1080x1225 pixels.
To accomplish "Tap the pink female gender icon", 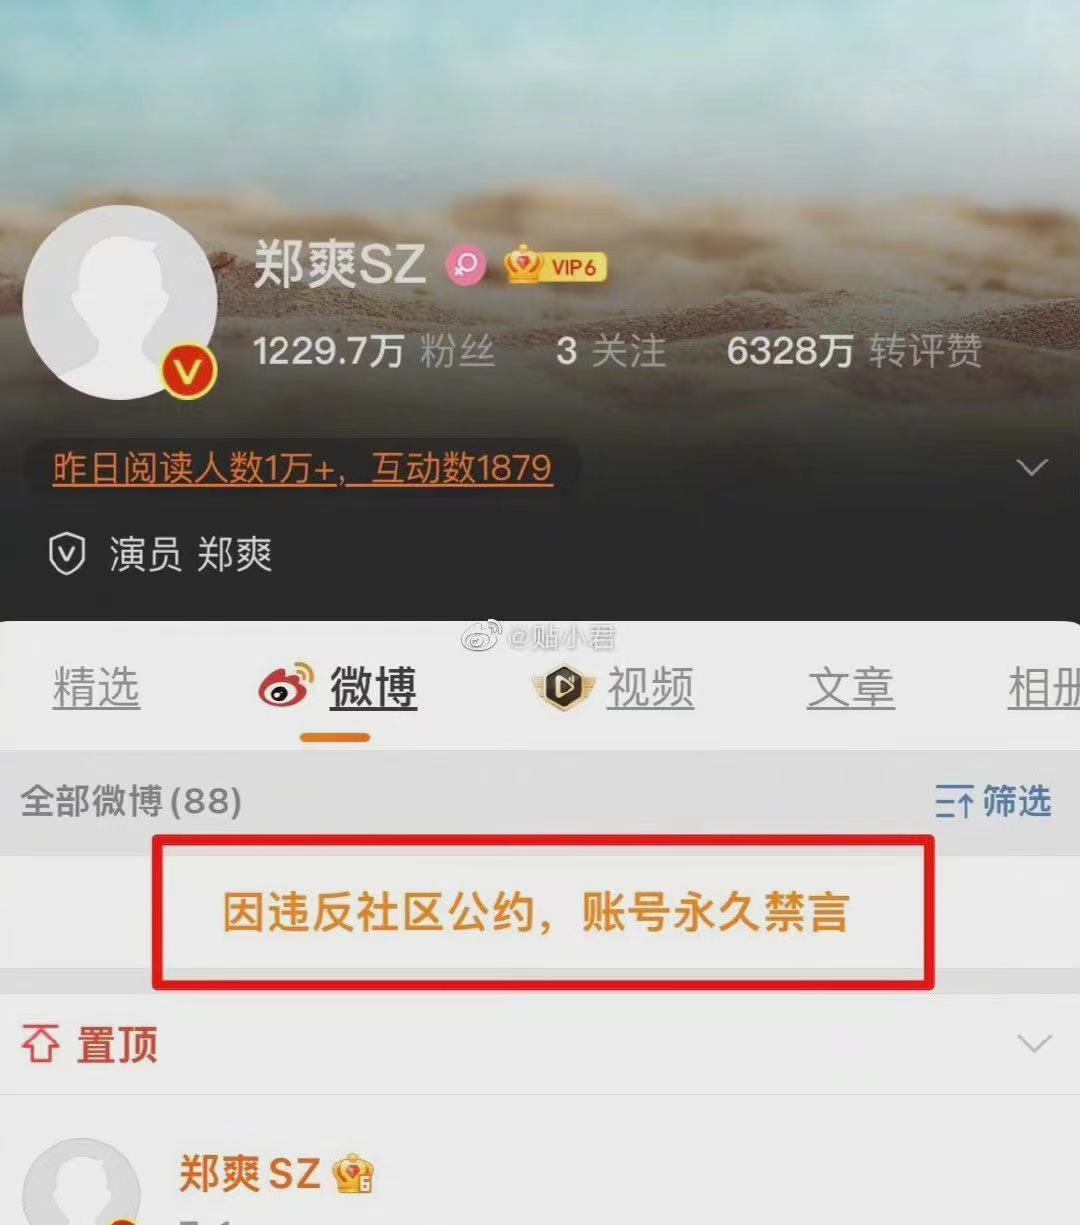I will click(x=465, y=266).
